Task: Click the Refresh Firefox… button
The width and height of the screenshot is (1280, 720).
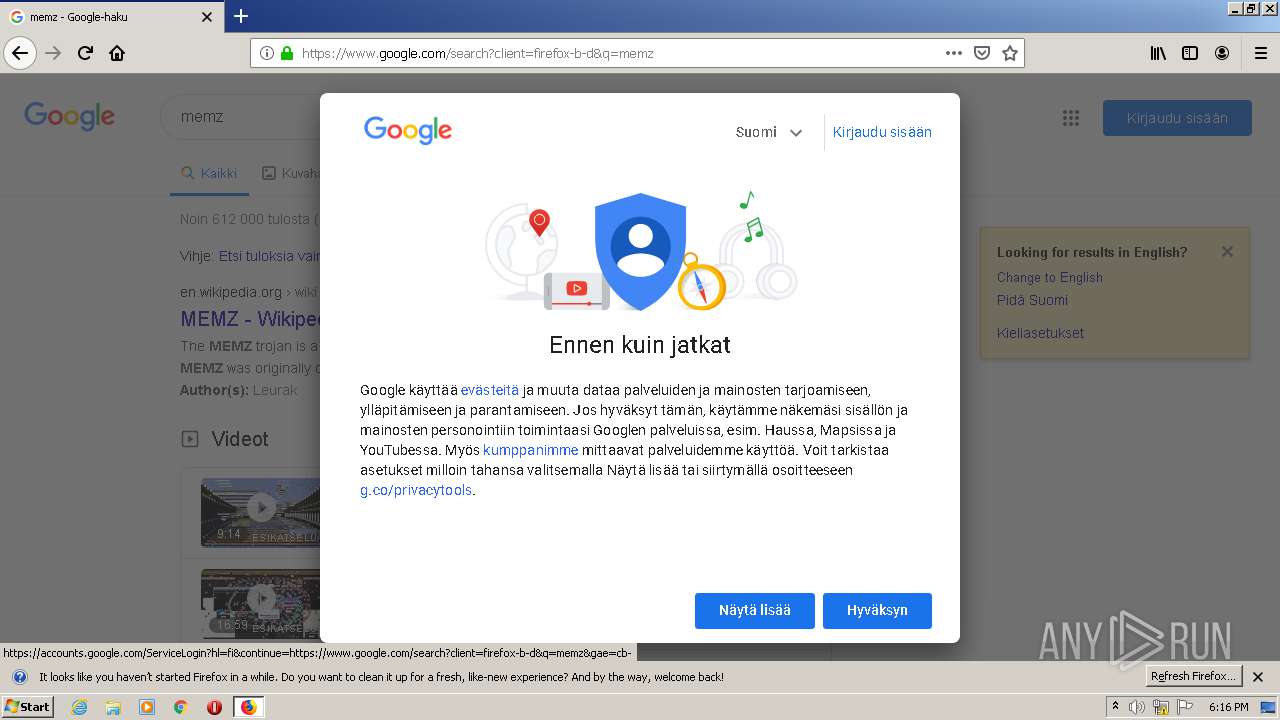Action: click(x=1194, y=677)
